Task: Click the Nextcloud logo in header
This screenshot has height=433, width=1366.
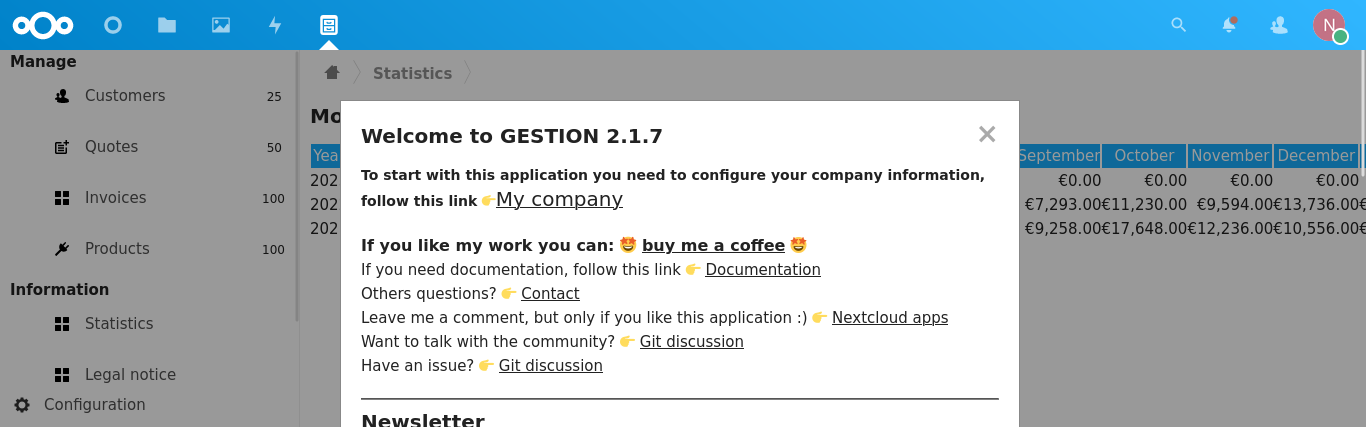Action: pyautogui.click(x=43, y=25)
